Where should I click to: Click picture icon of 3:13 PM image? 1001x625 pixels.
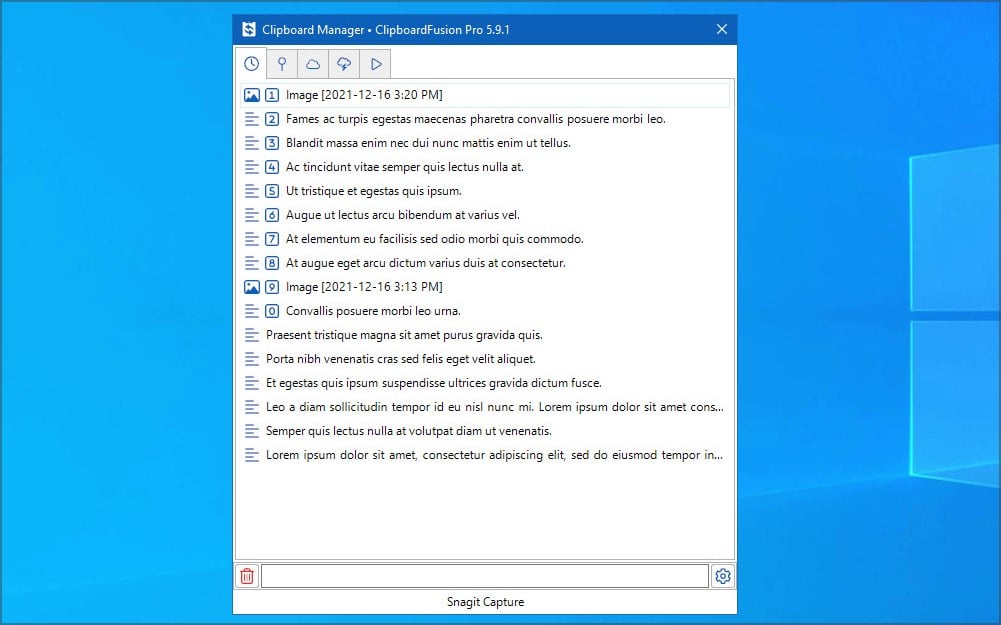(252, 287)
